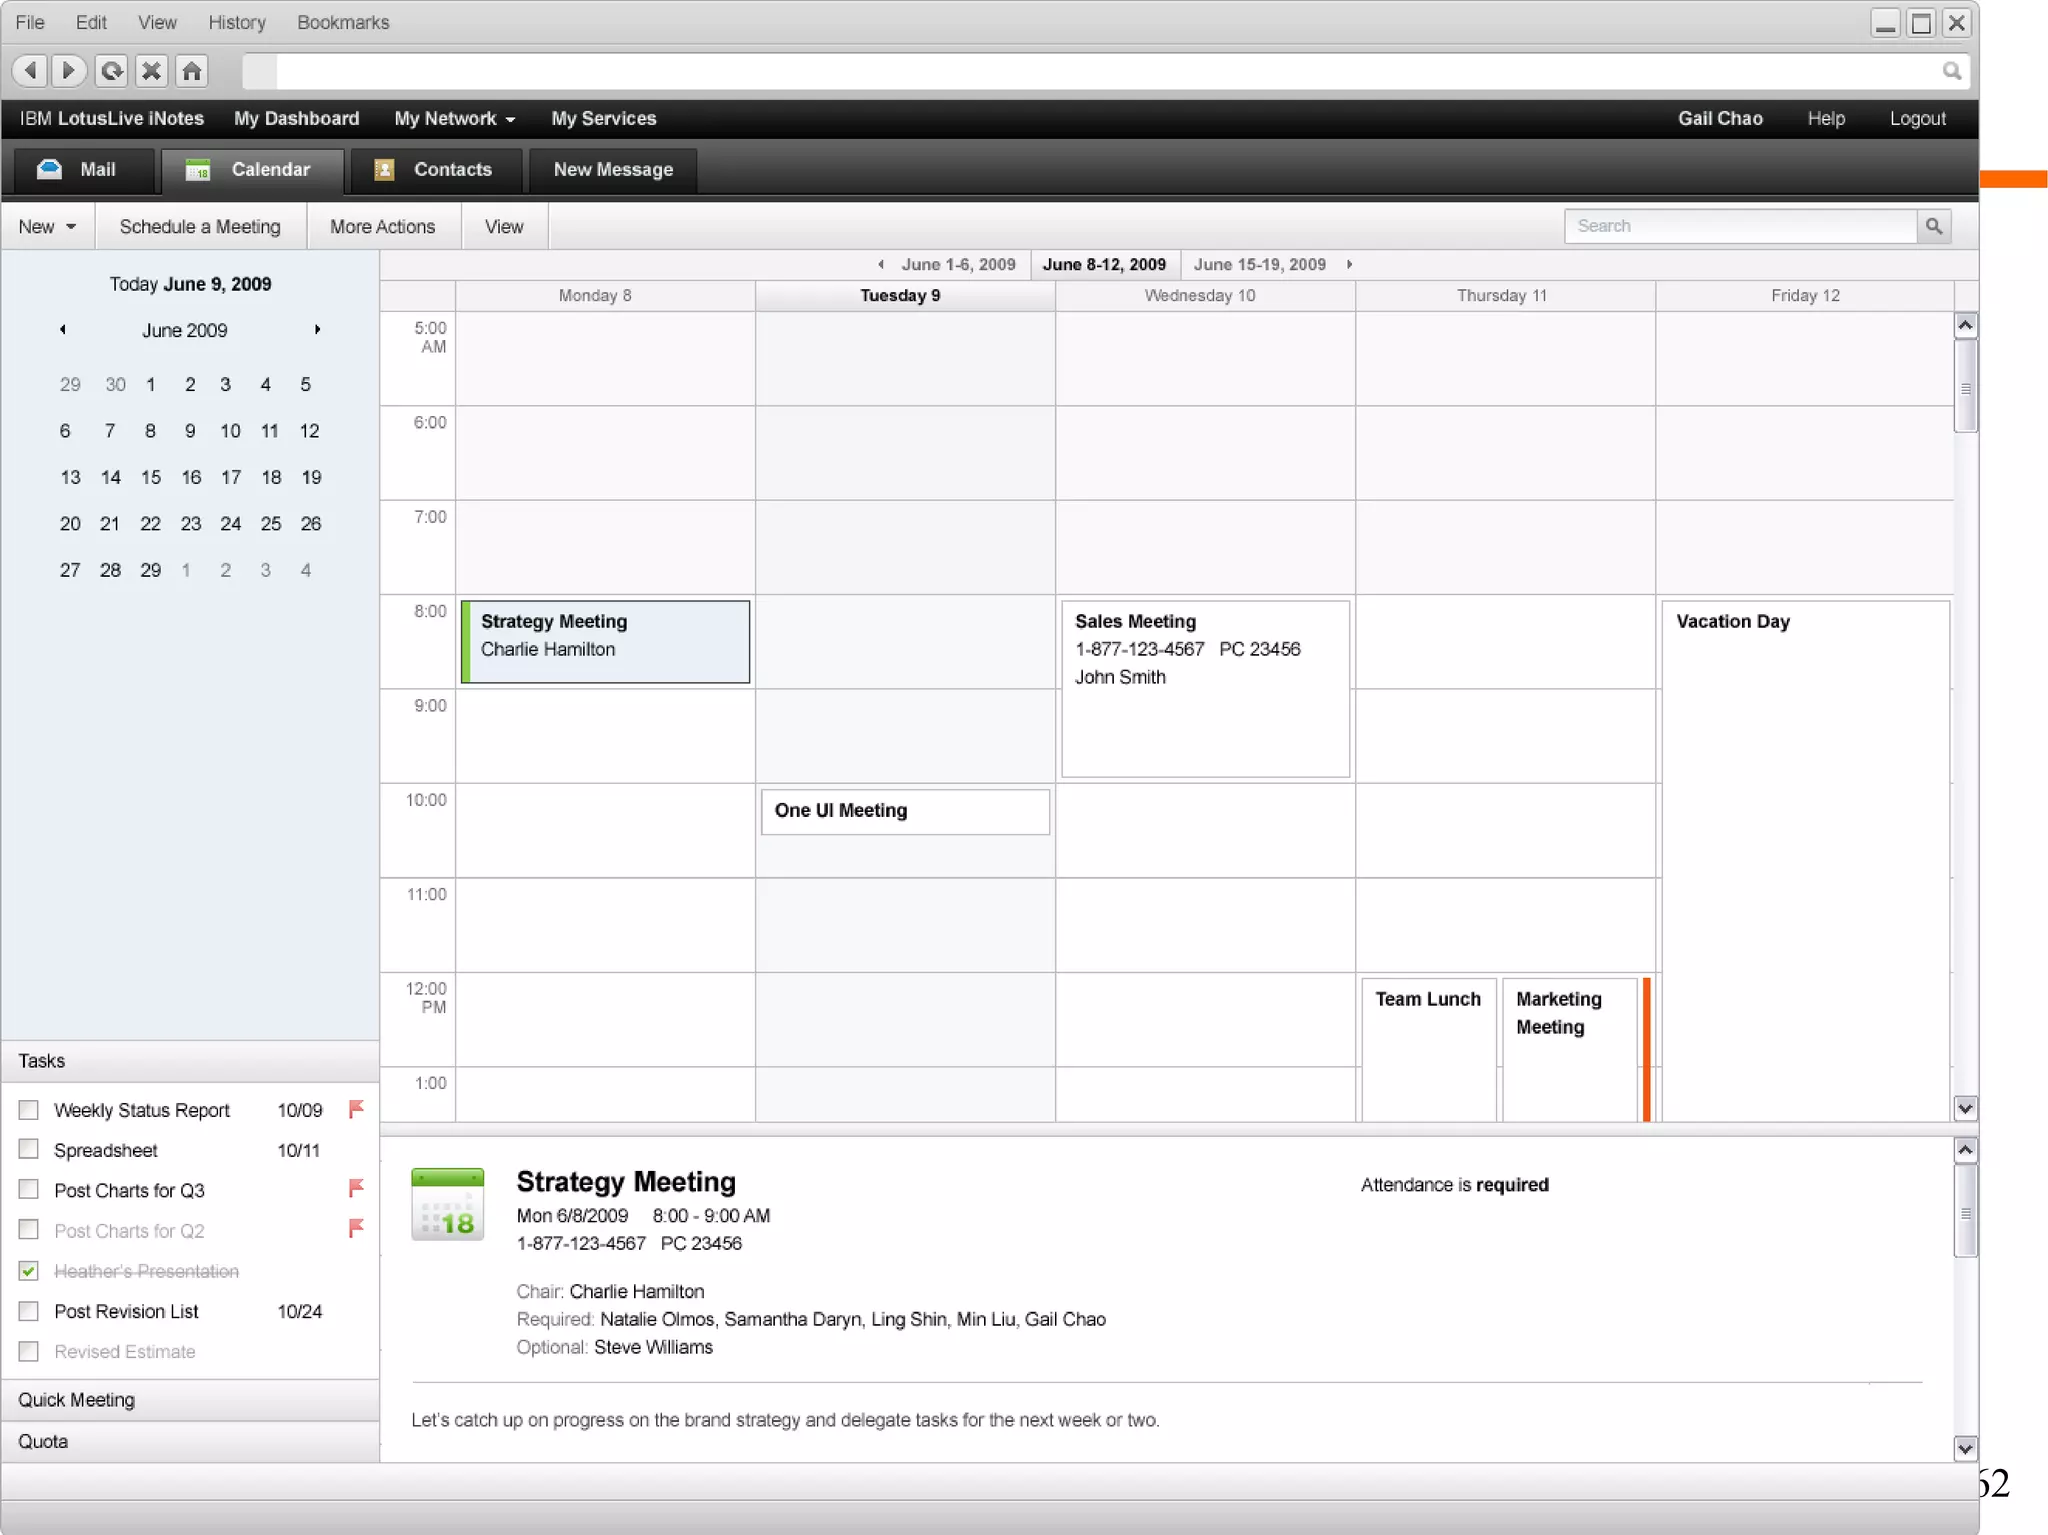Check the Weekly Status Report task

coord(29,1110)
